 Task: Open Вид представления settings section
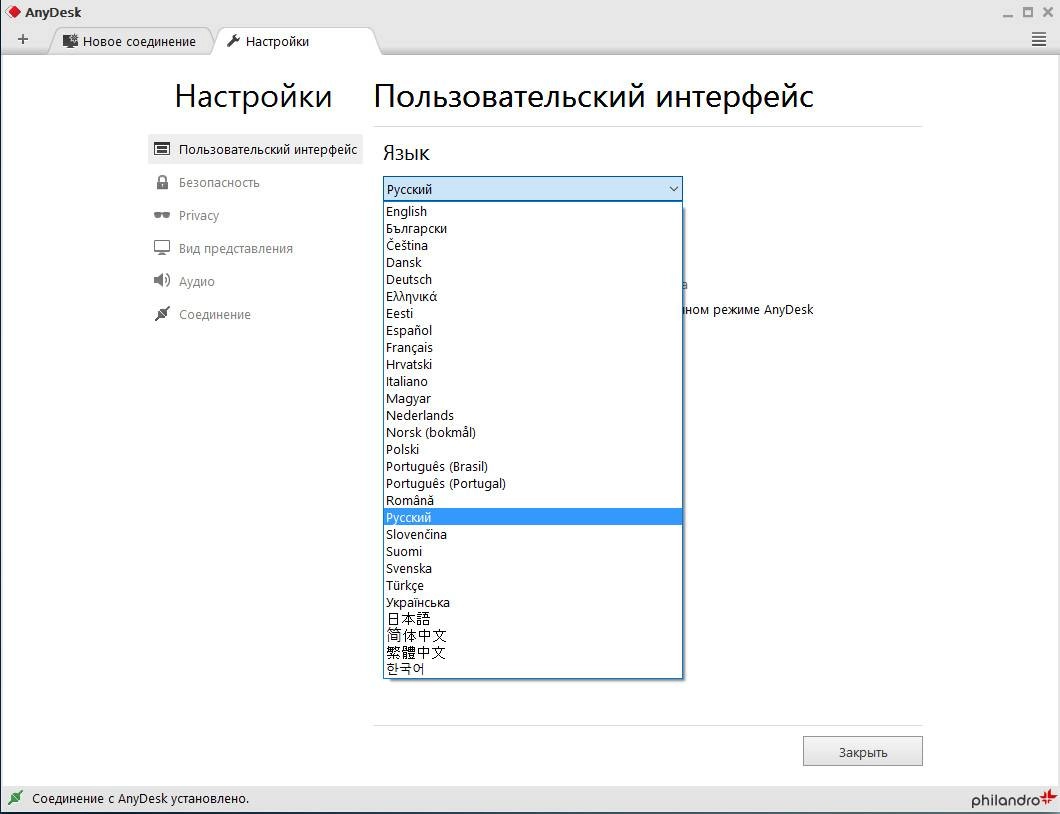235,249
